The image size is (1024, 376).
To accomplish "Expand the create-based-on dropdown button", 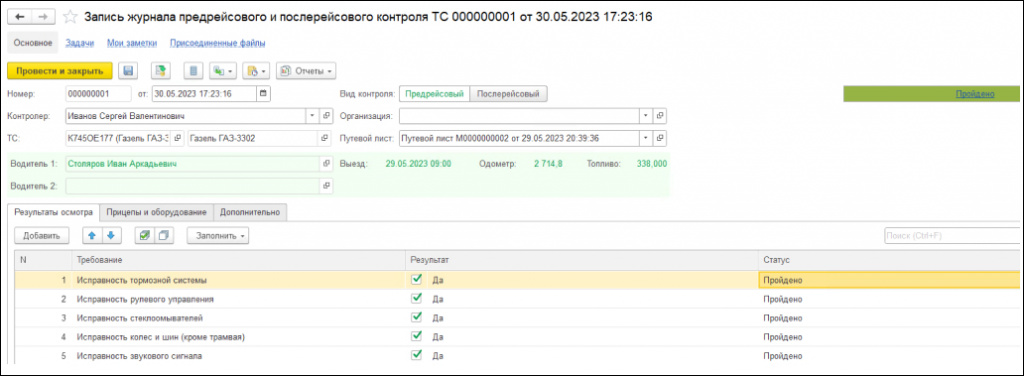I will point(223,70).
